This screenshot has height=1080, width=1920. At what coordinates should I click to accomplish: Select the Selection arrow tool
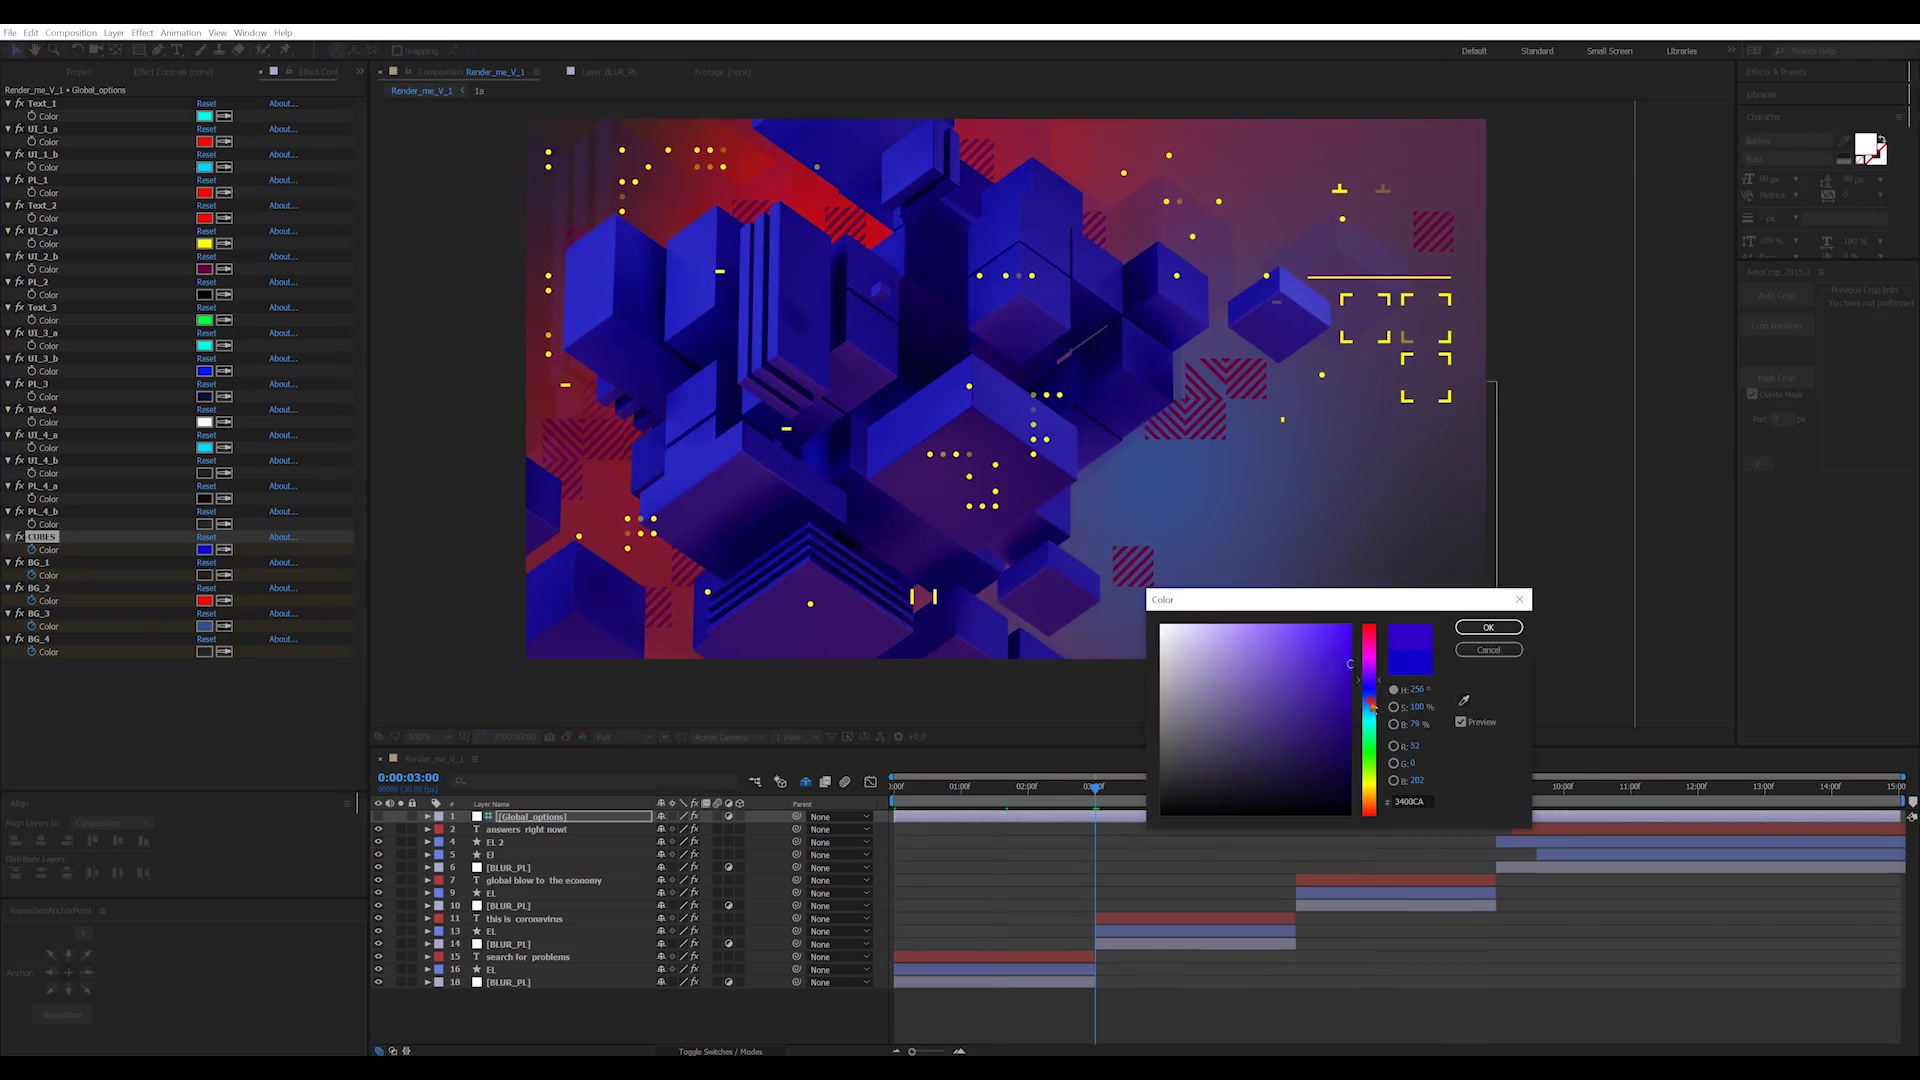[16, 50]
